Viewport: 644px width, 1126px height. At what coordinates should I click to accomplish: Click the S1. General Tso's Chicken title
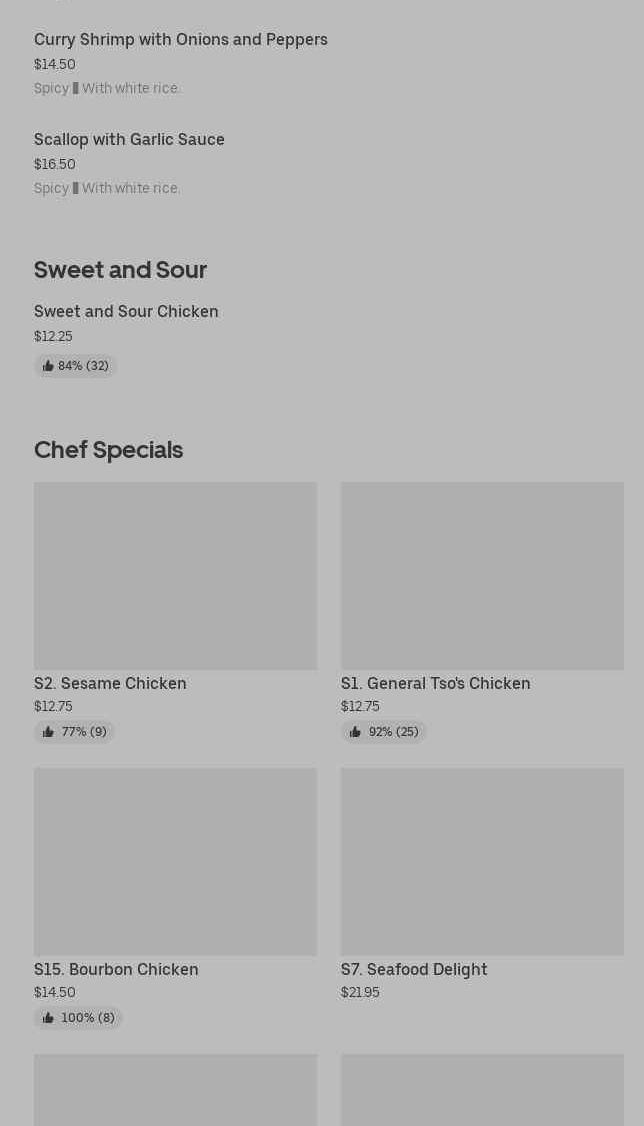435,684
